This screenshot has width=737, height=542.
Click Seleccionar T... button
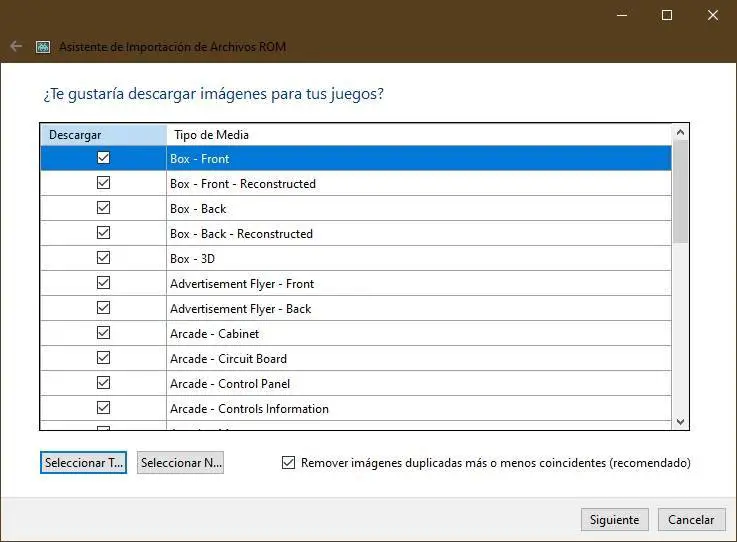point(84,463)
